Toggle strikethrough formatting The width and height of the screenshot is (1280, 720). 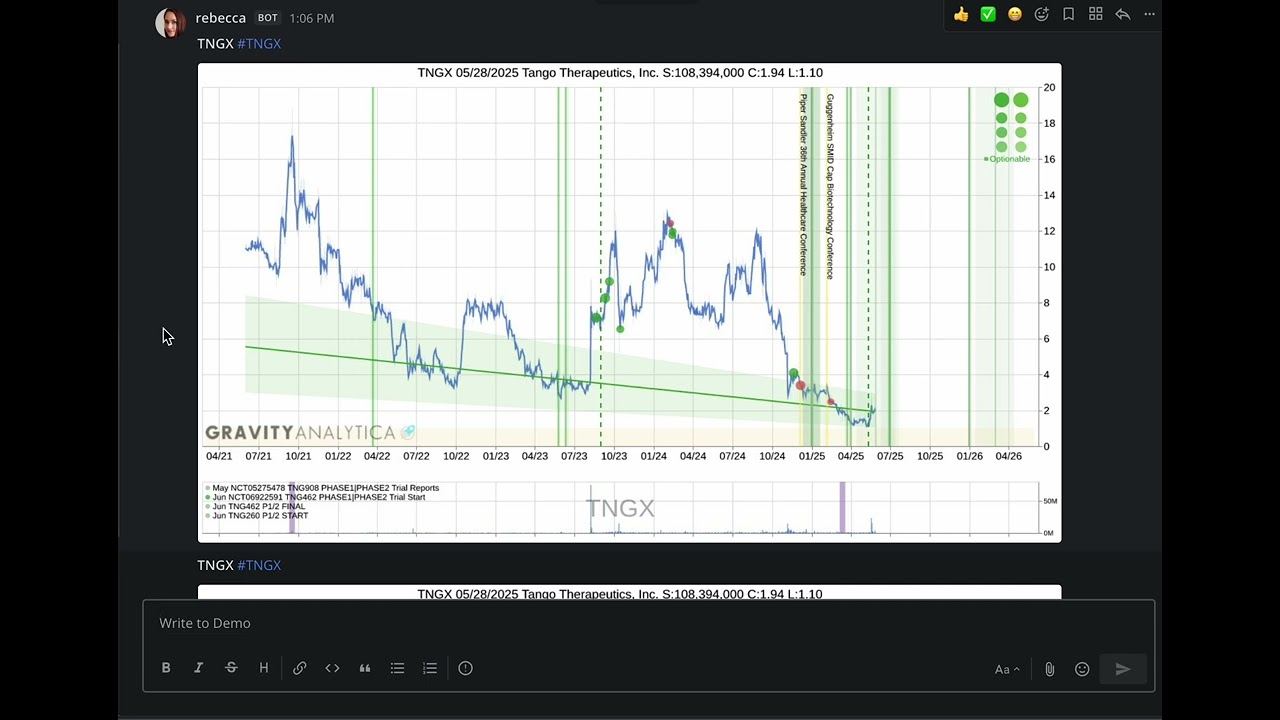tap(231, 668)
